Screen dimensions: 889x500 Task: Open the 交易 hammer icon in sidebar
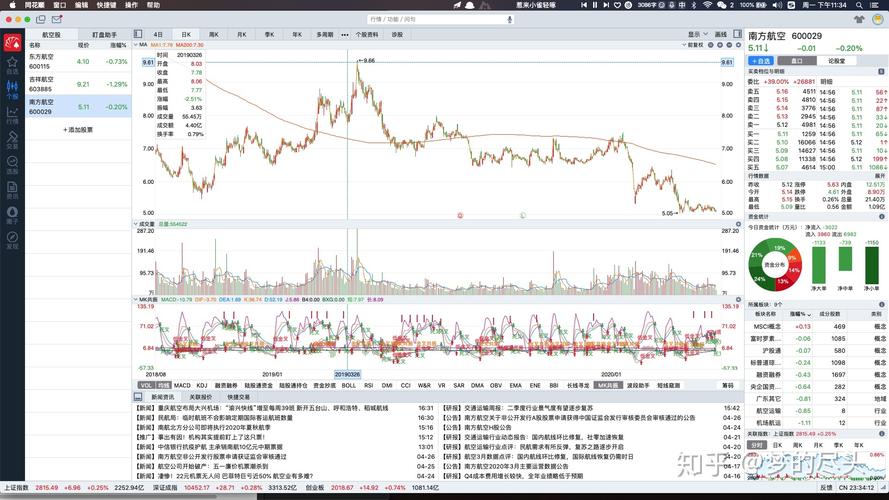coord(12,139)
